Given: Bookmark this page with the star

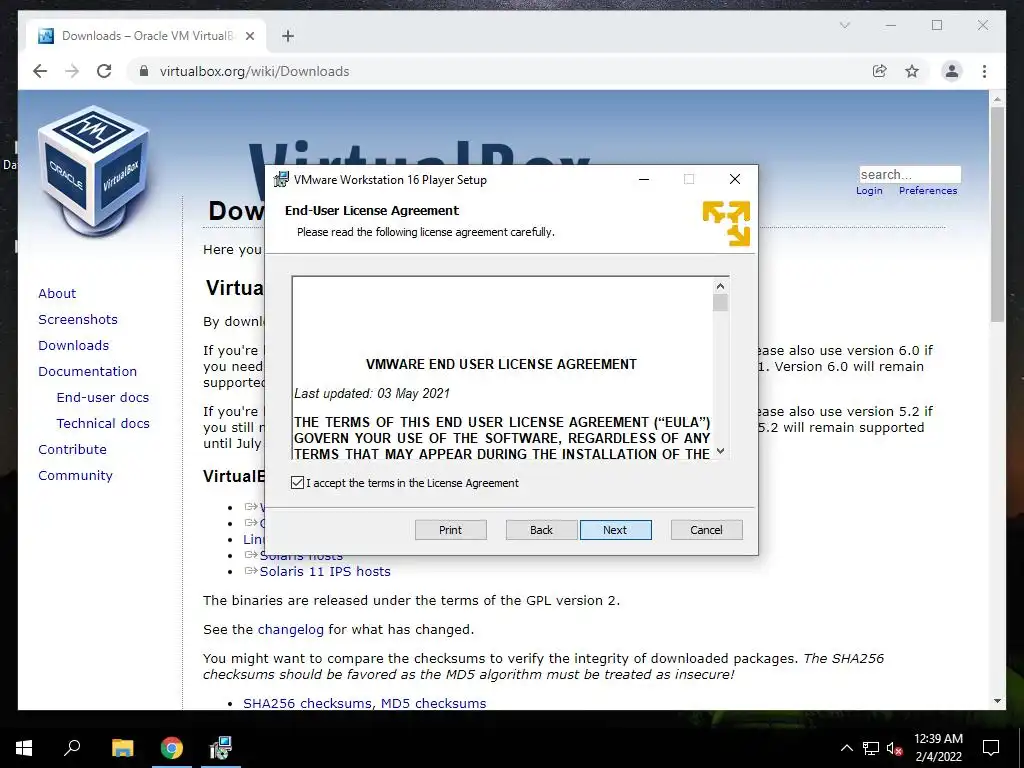Looking at the screenshot, I should pos(912,71).
